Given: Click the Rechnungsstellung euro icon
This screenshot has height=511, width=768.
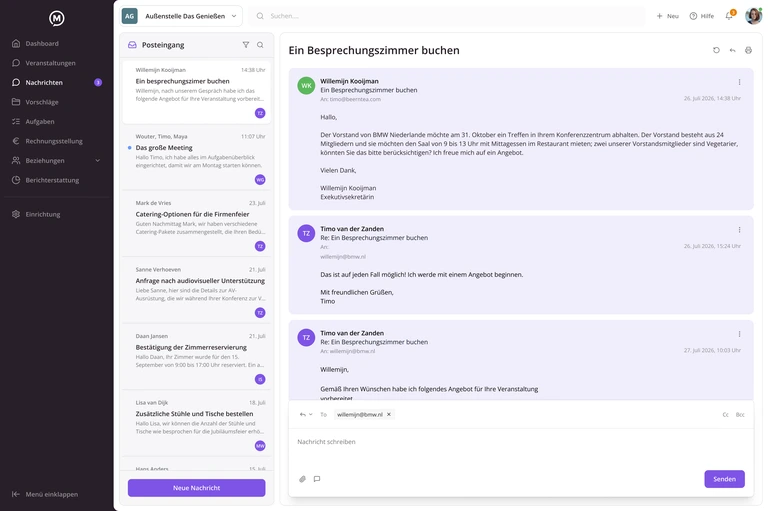Looking at the screenshot, I should click(x=16, y=141).
